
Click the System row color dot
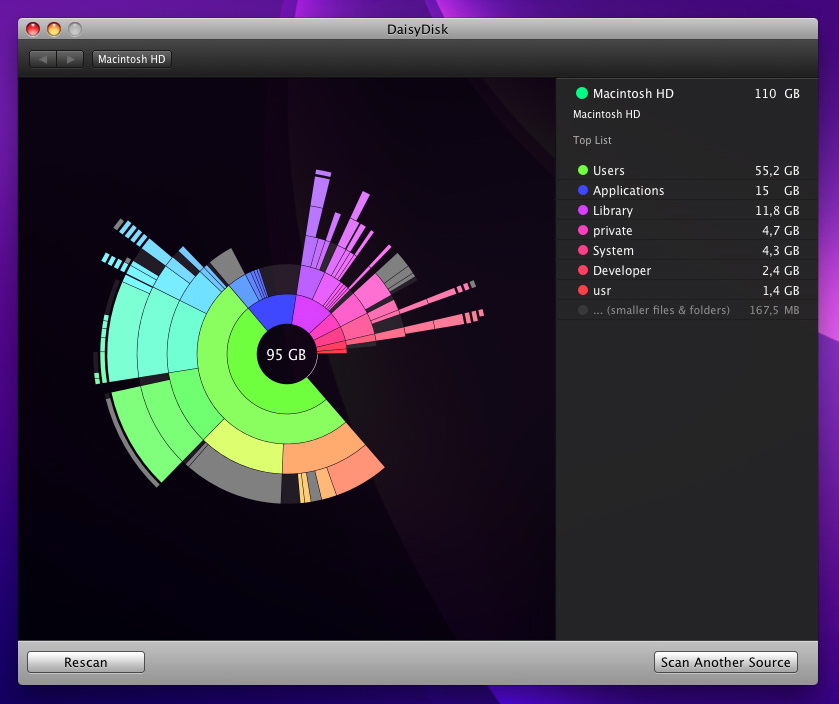click(583, 250)
